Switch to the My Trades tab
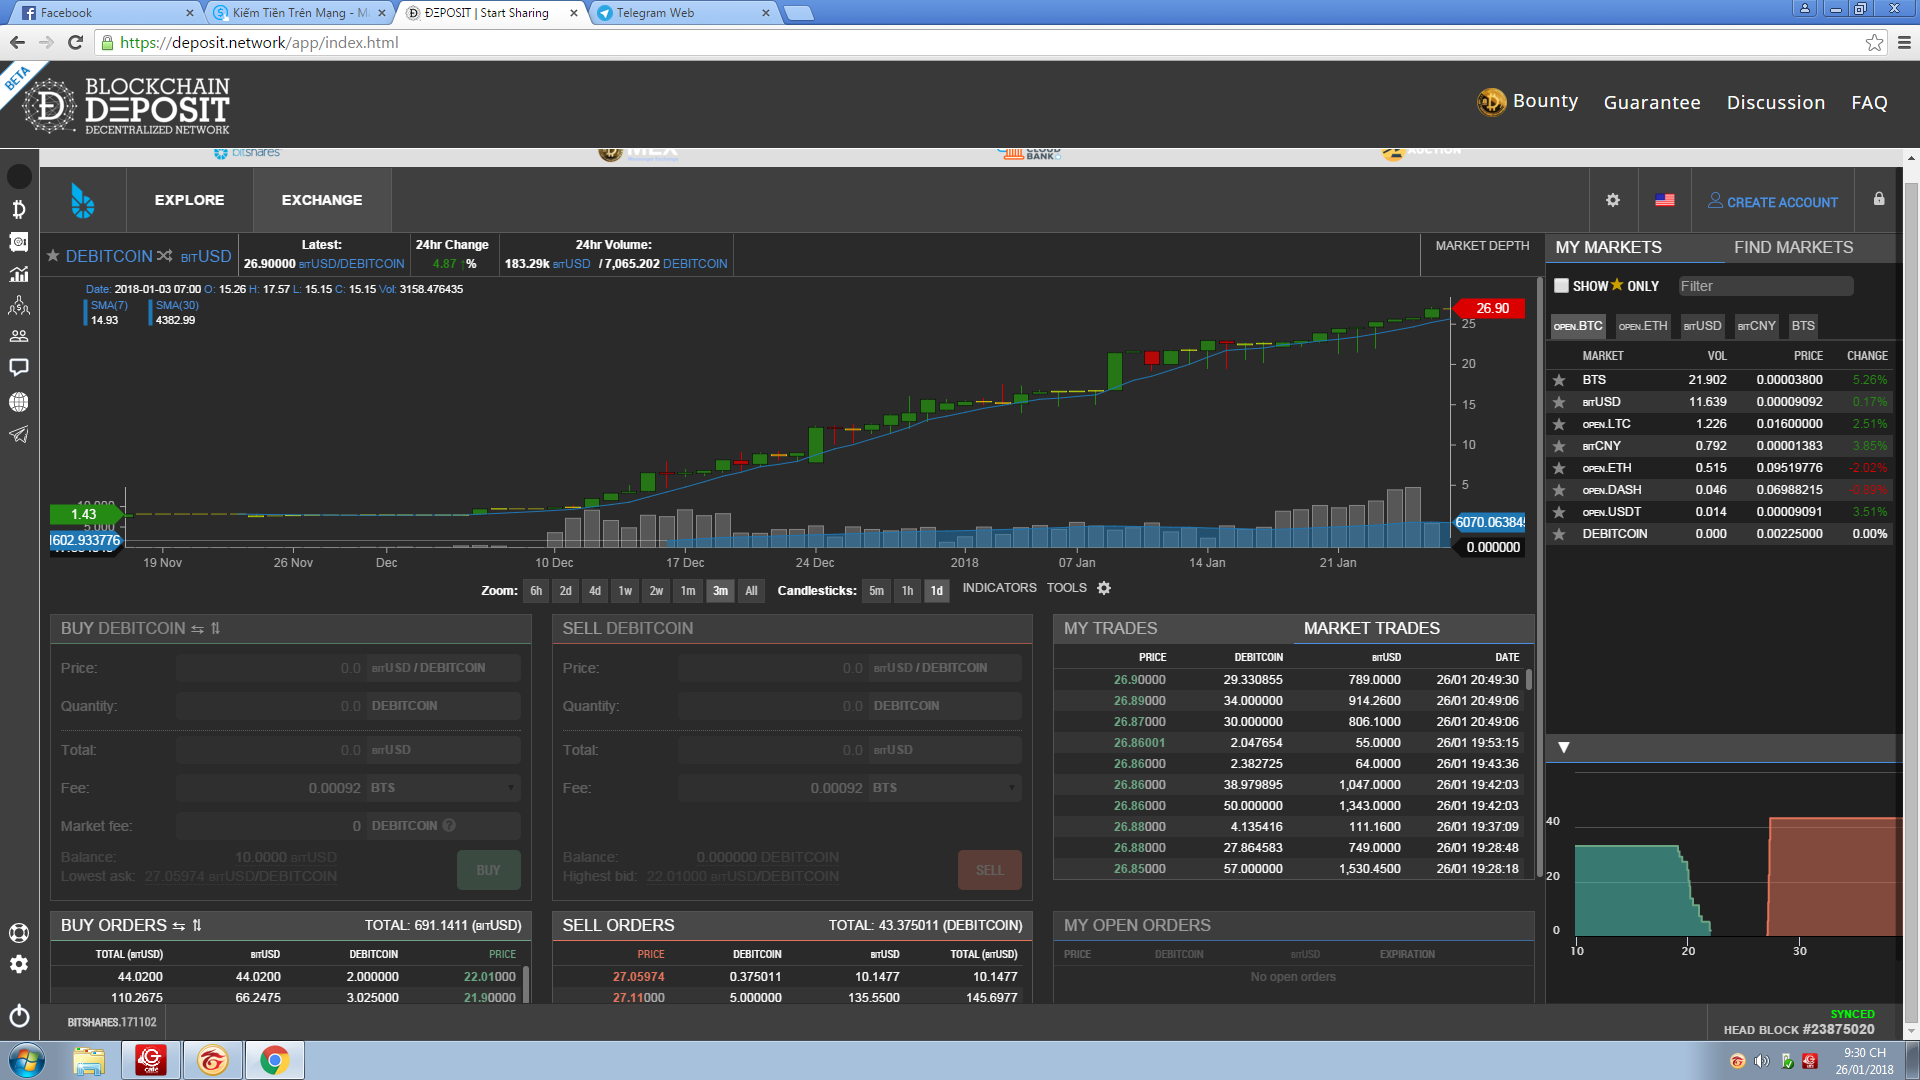1920x1080 pixels. [x=1111, y=628]
